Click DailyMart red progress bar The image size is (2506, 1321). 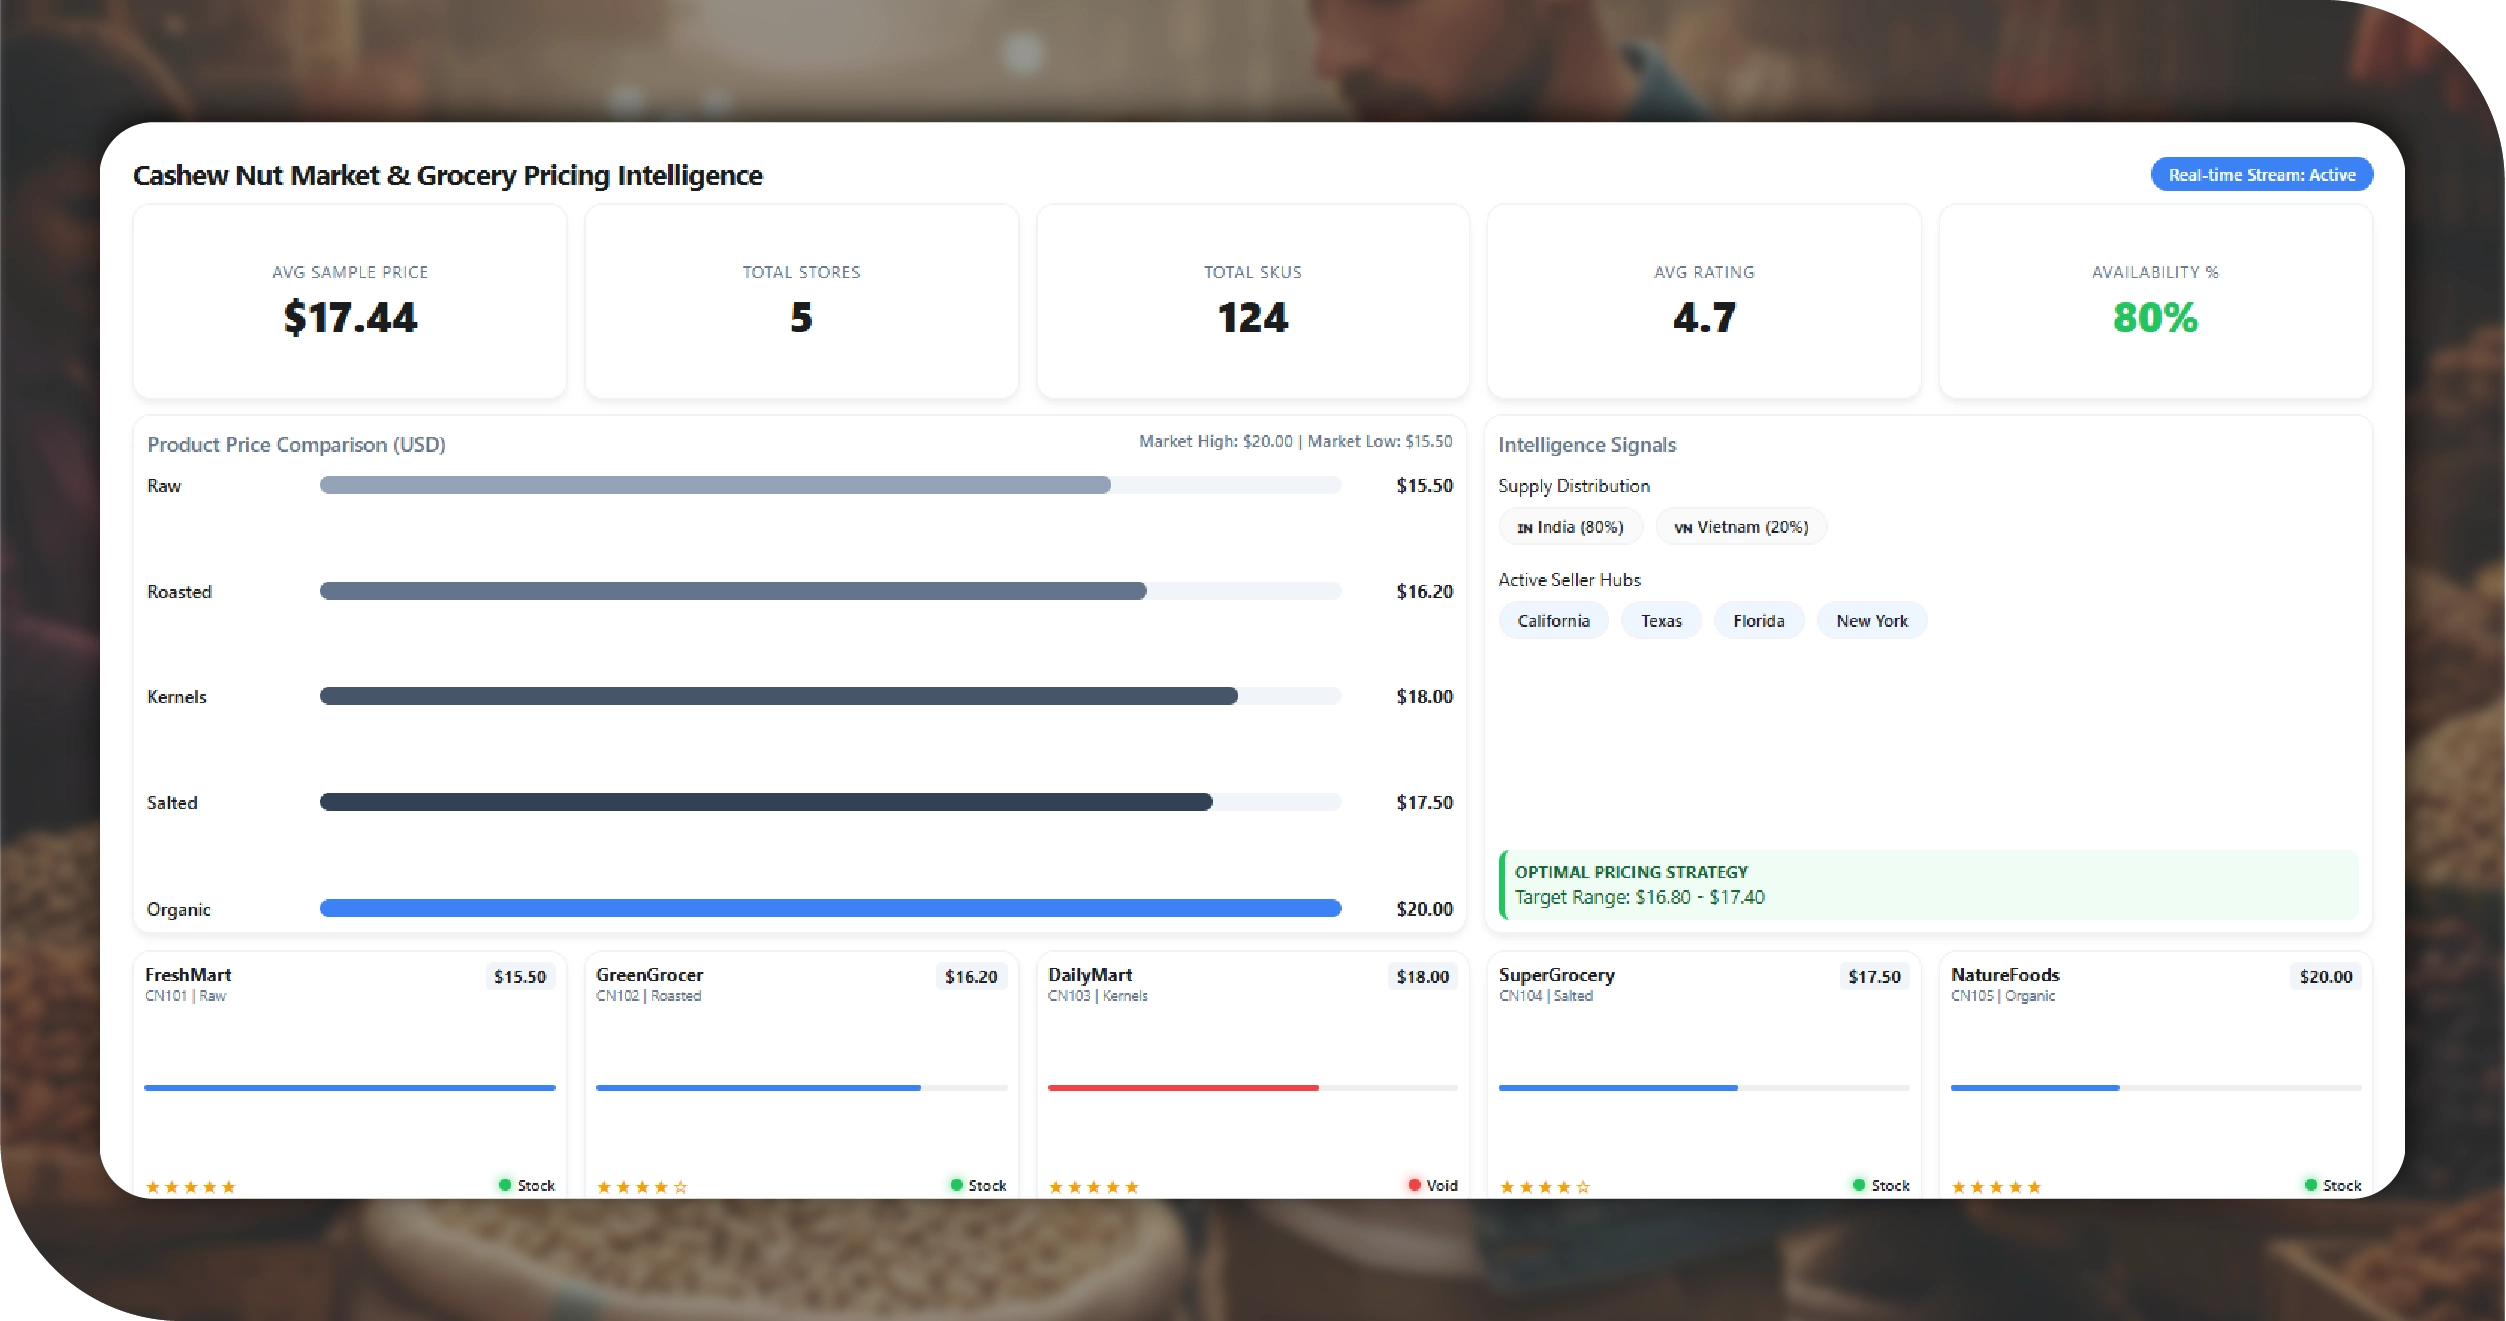[x=1182, y=1087]
